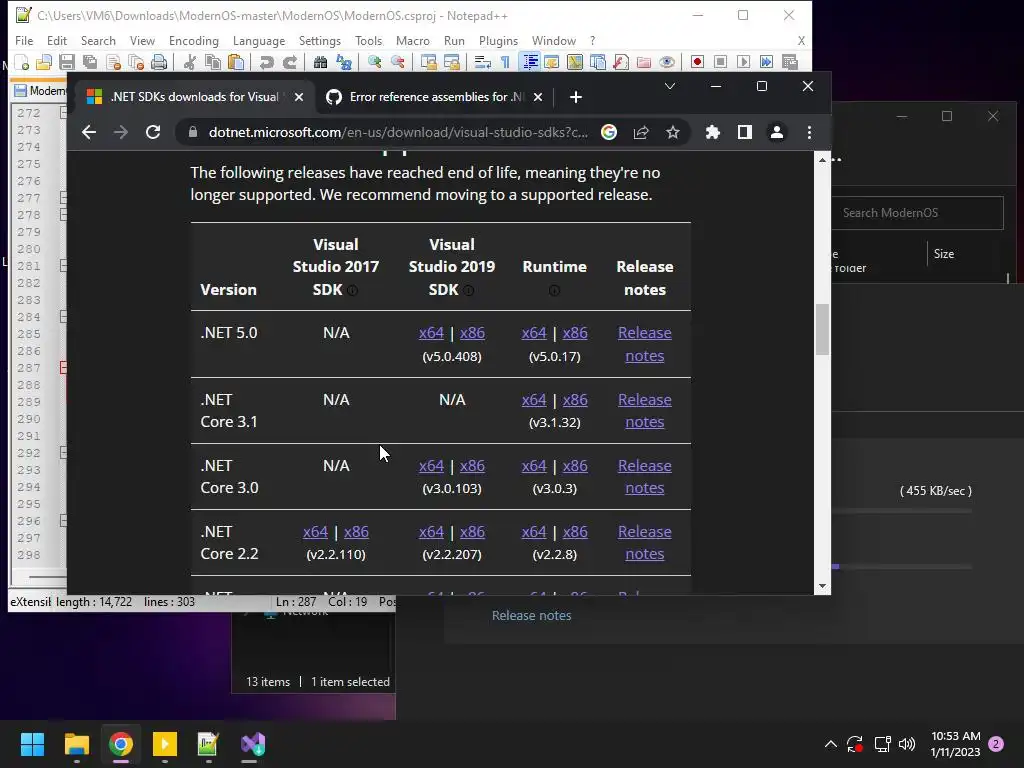Download .NET 5.0 Runtime x86
The height and width of the screenshot is (768, 1024).
coord(575,333)
